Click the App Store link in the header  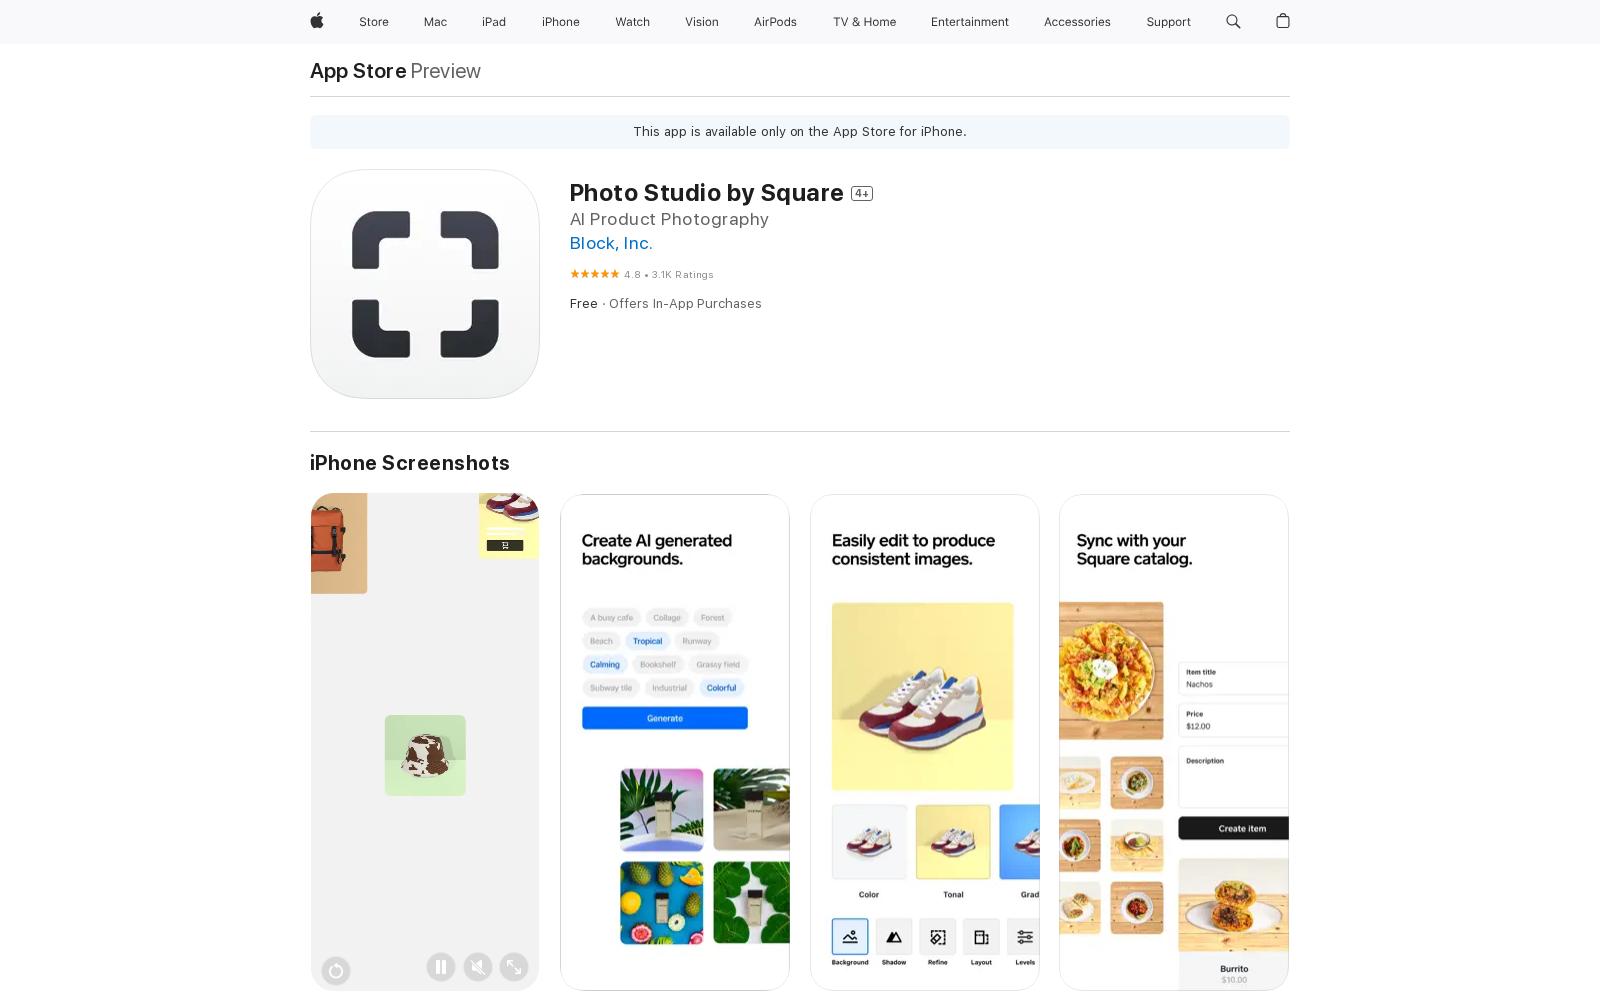[358, 71]
